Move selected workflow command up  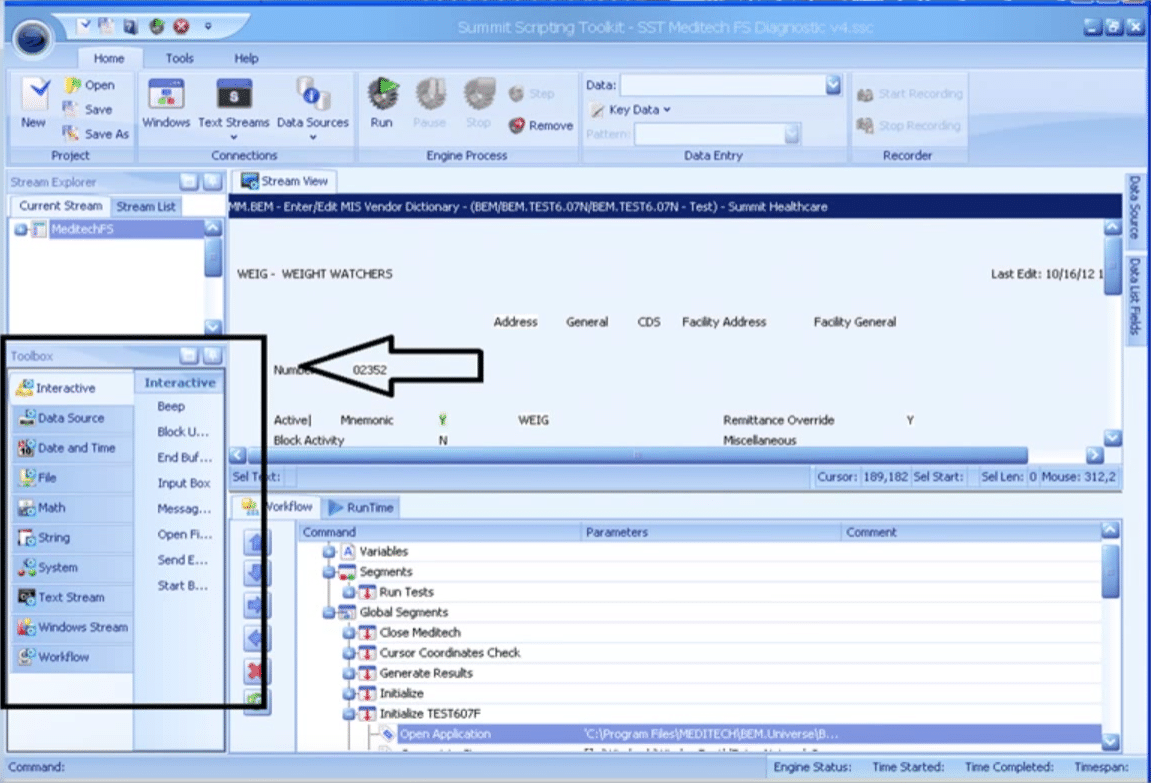point(256,542)
